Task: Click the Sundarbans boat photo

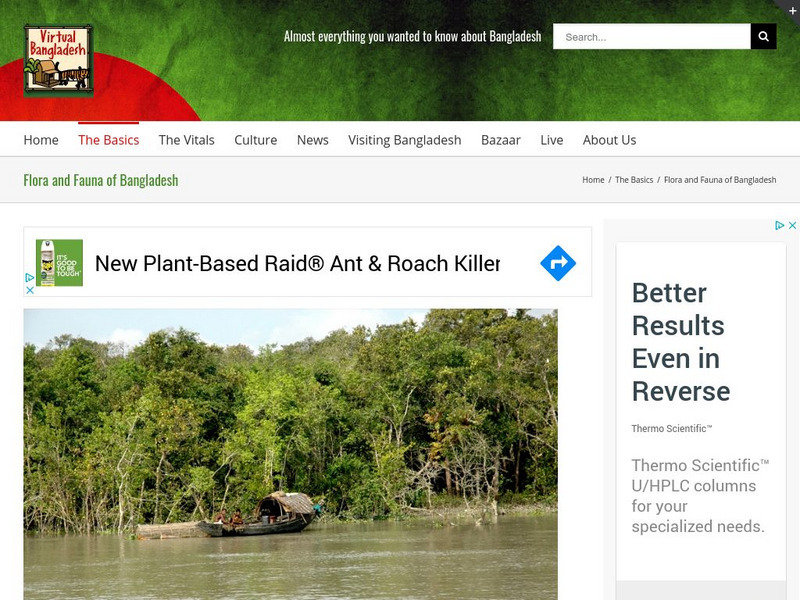Action: (290, 454)
